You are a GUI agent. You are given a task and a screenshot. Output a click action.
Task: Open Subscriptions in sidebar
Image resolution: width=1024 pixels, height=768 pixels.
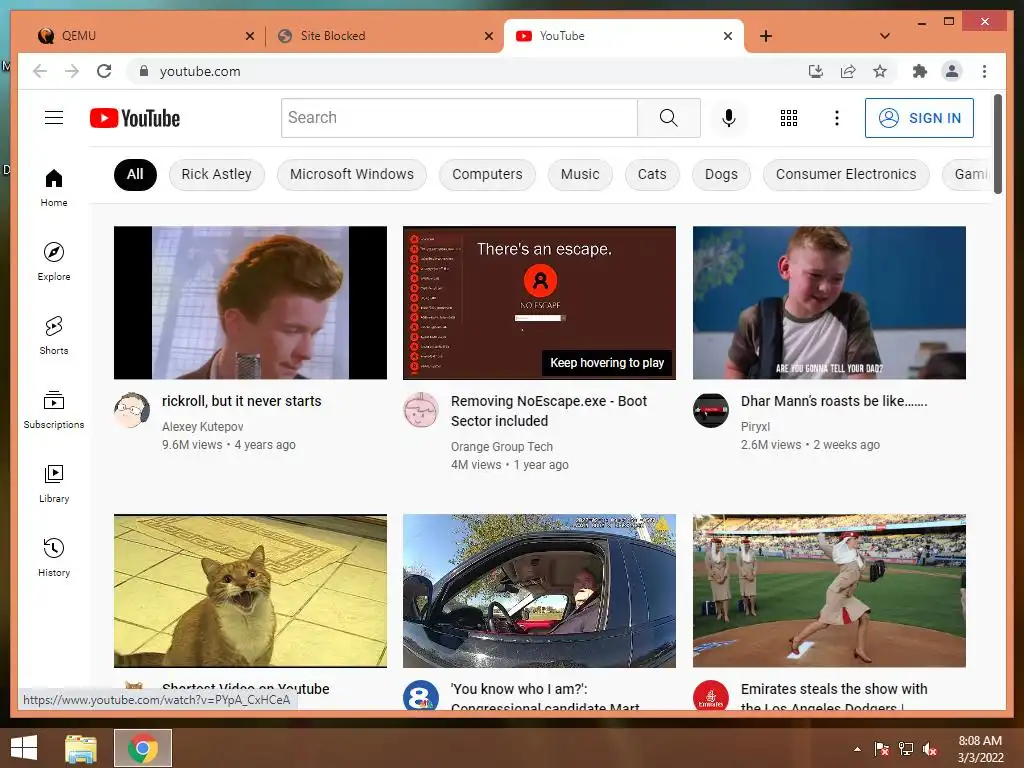coord(54,409)
